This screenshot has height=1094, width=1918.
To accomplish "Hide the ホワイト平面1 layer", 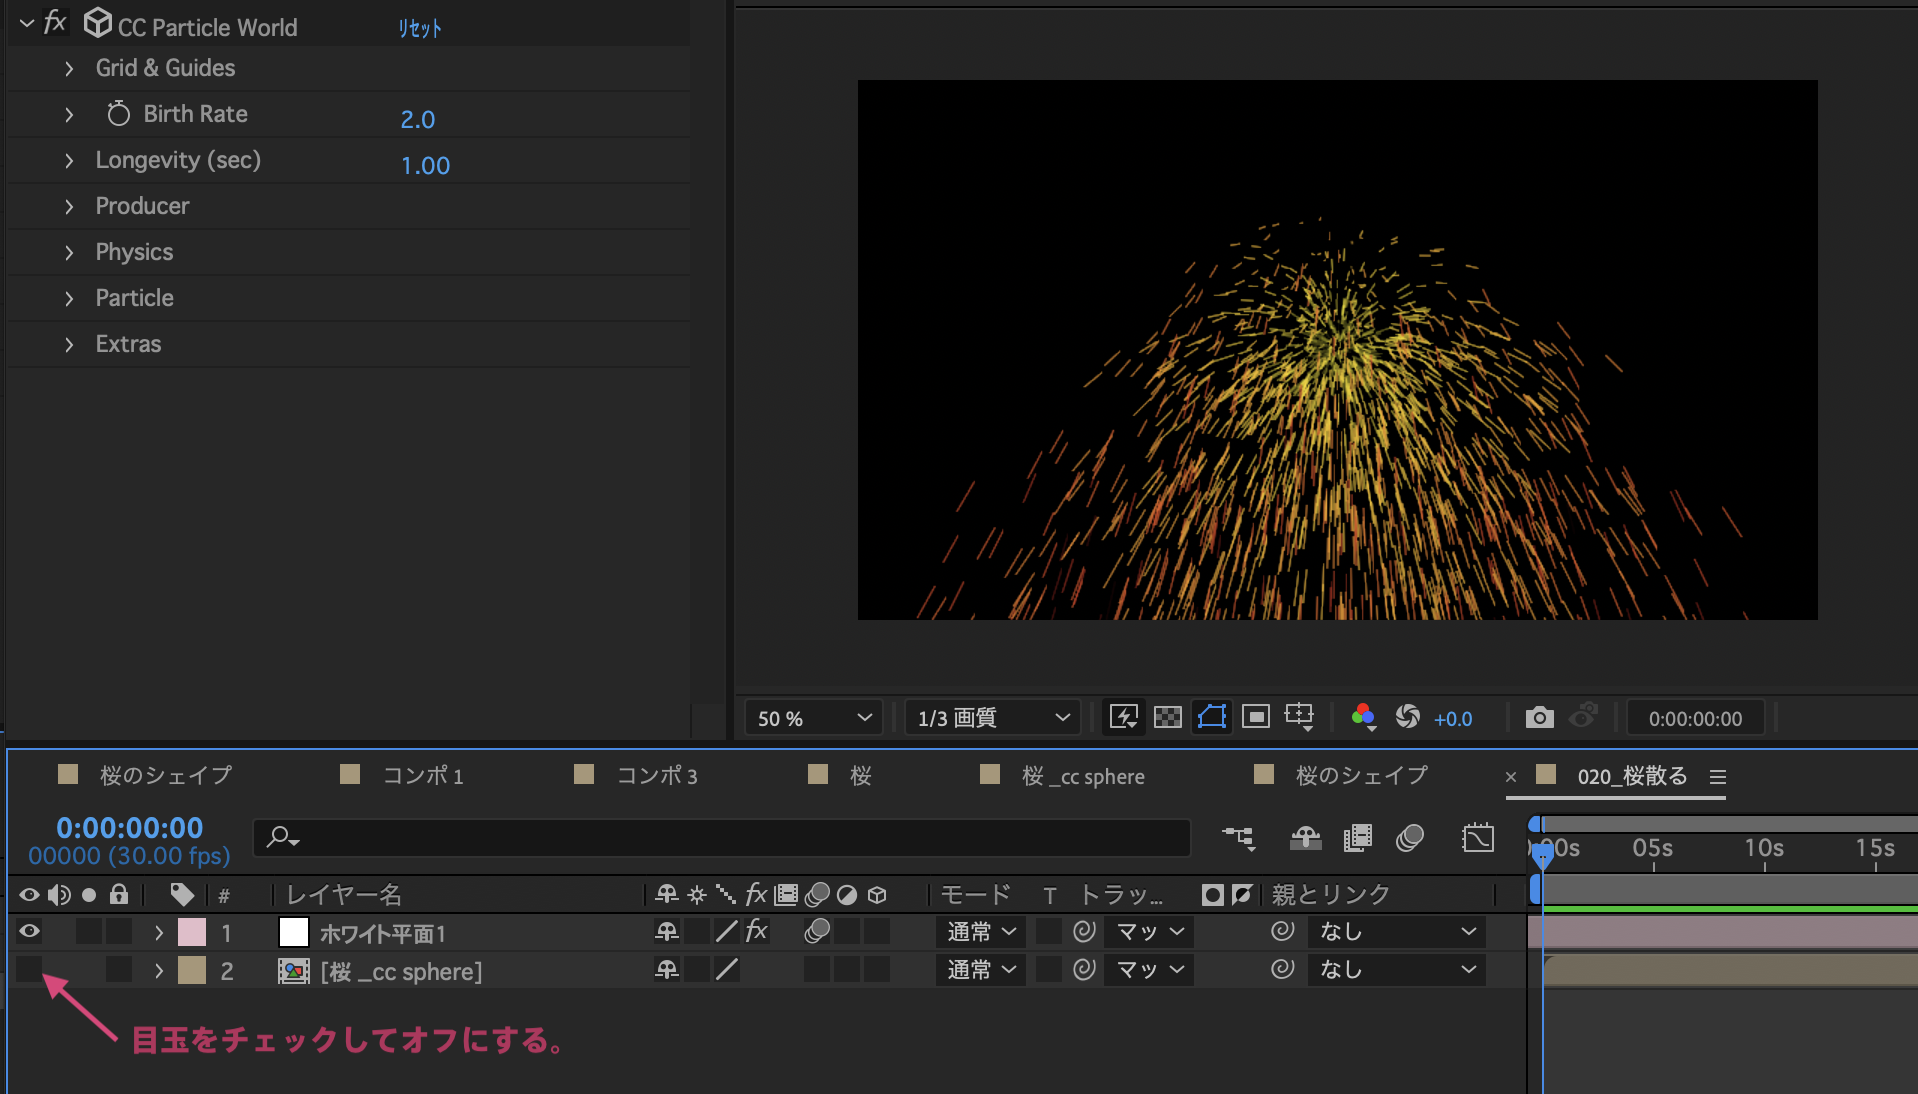I will click(x=29, y=932).
